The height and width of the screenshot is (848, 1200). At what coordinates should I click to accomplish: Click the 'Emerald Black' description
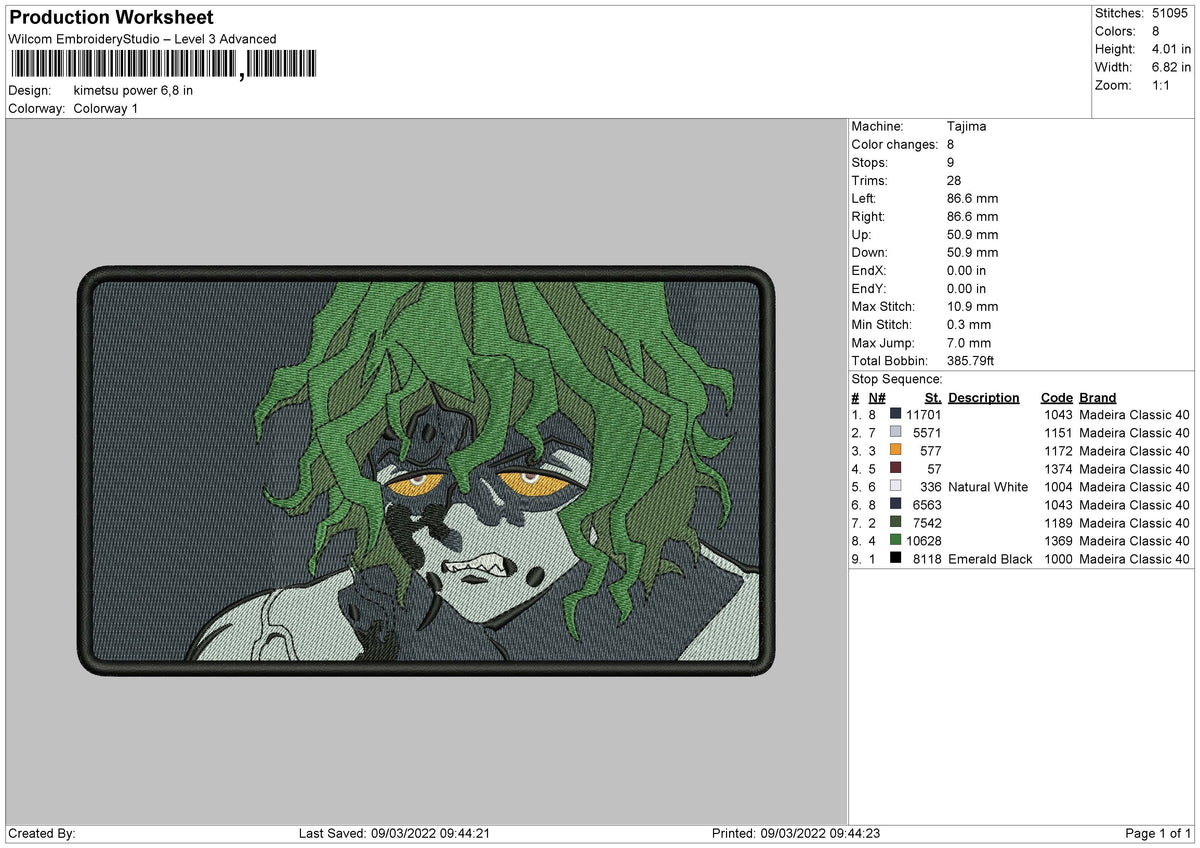(990, 558)
